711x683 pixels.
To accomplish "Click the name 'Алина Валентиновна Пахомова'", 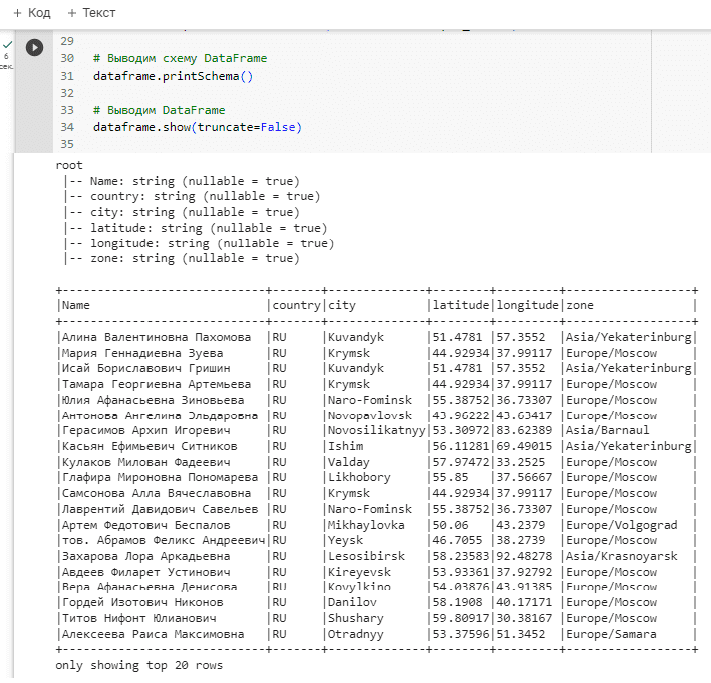I will pos(156,337).
